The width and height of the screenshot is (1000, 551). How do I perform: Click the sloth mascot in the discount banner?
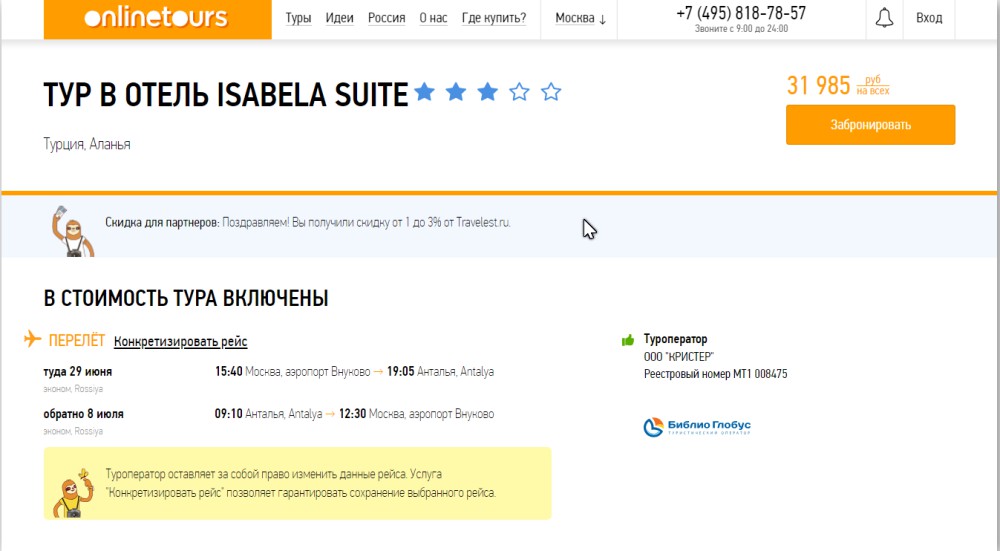click(x=72, y=231)
